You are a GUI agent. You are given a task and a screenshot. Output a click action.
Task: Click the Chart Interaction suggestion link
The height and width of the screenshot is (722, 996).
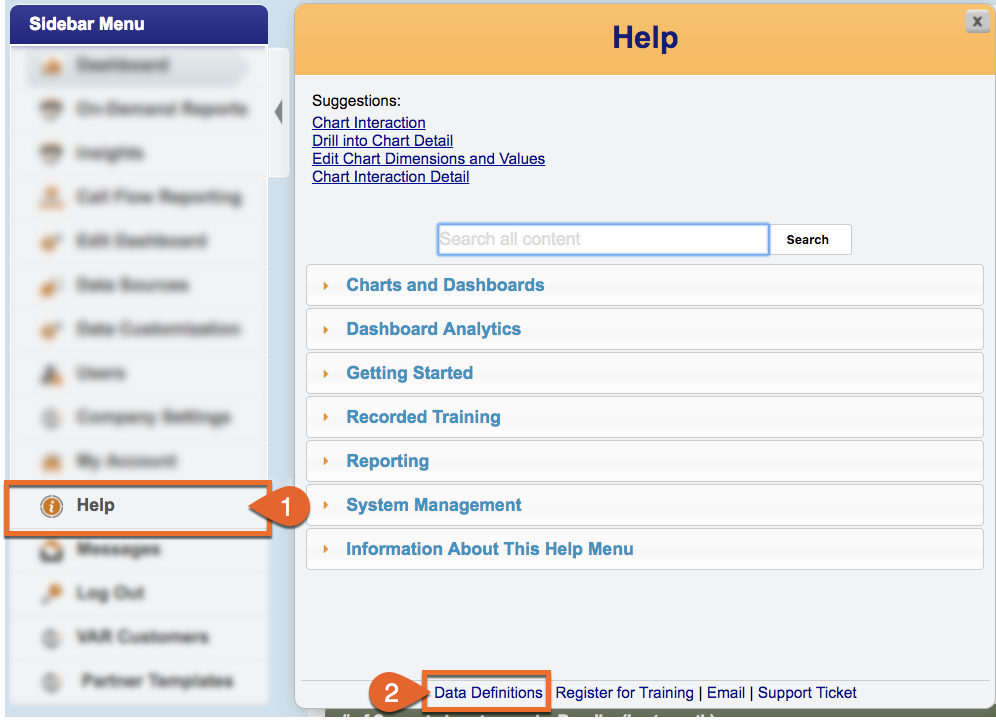pos(369,123)
